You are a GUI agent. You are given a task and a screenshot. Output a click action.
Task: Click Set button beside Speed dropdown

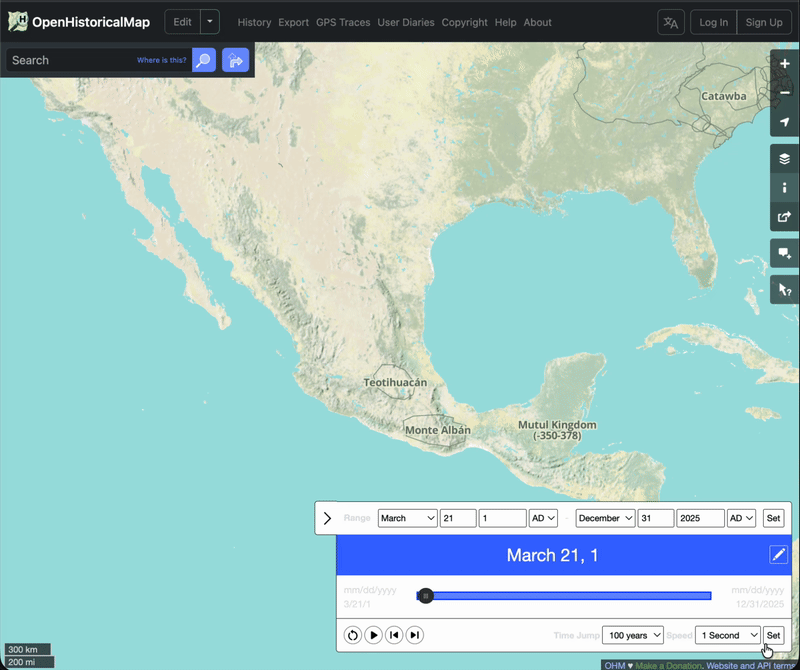tap(773, 635)
